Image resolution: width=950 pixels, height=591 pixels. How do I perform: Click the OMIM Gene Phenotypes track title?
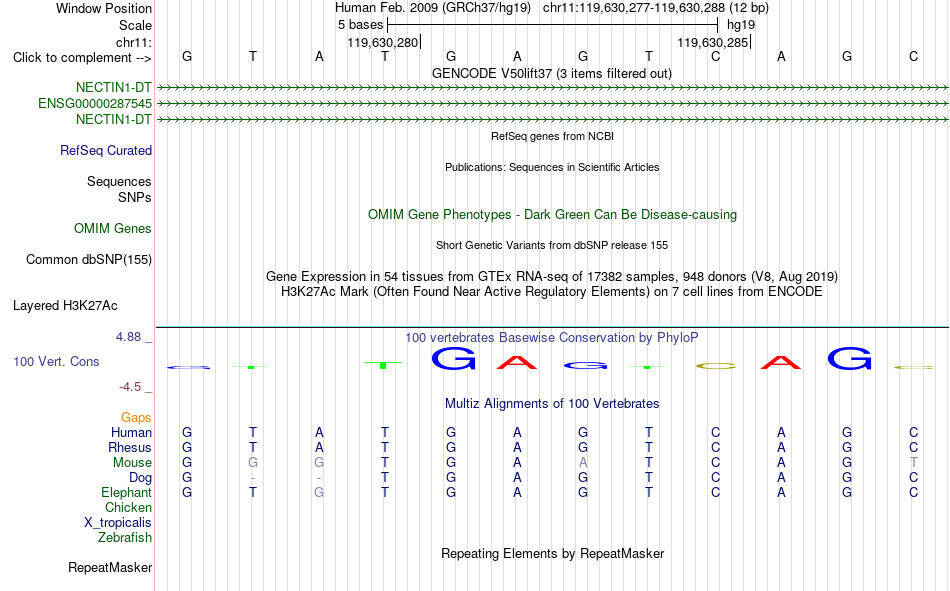(553, 215)
